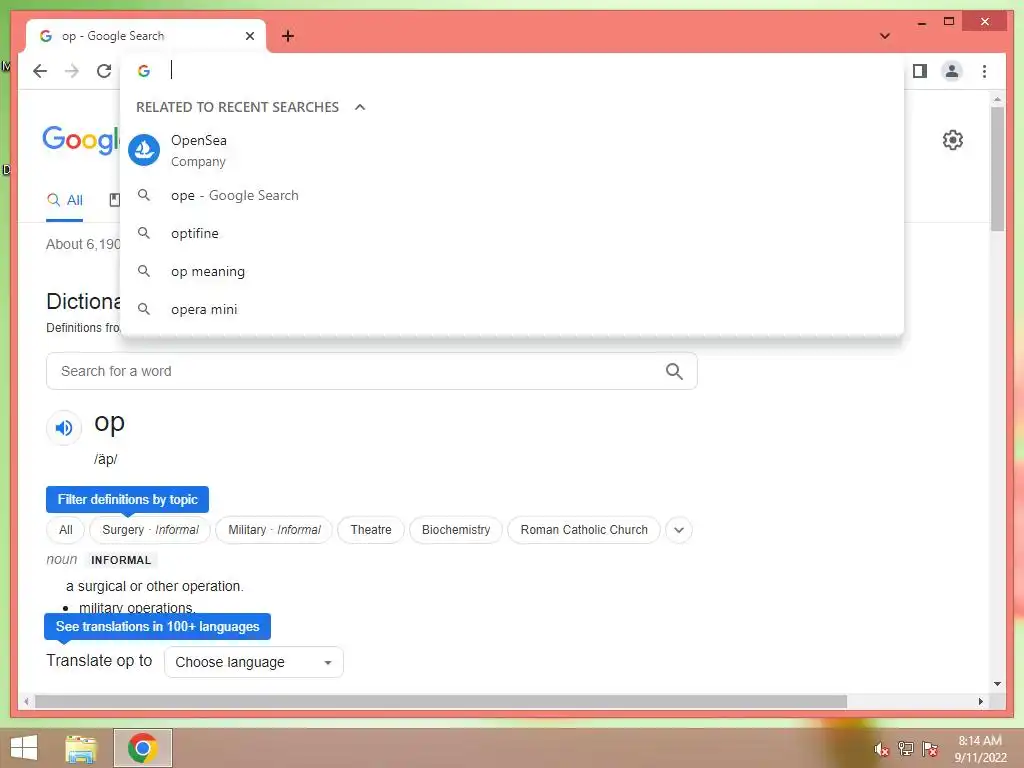Click the horizontal scroll left arrow
This screenshot has width=1024, height=768.
click(26, 701)
